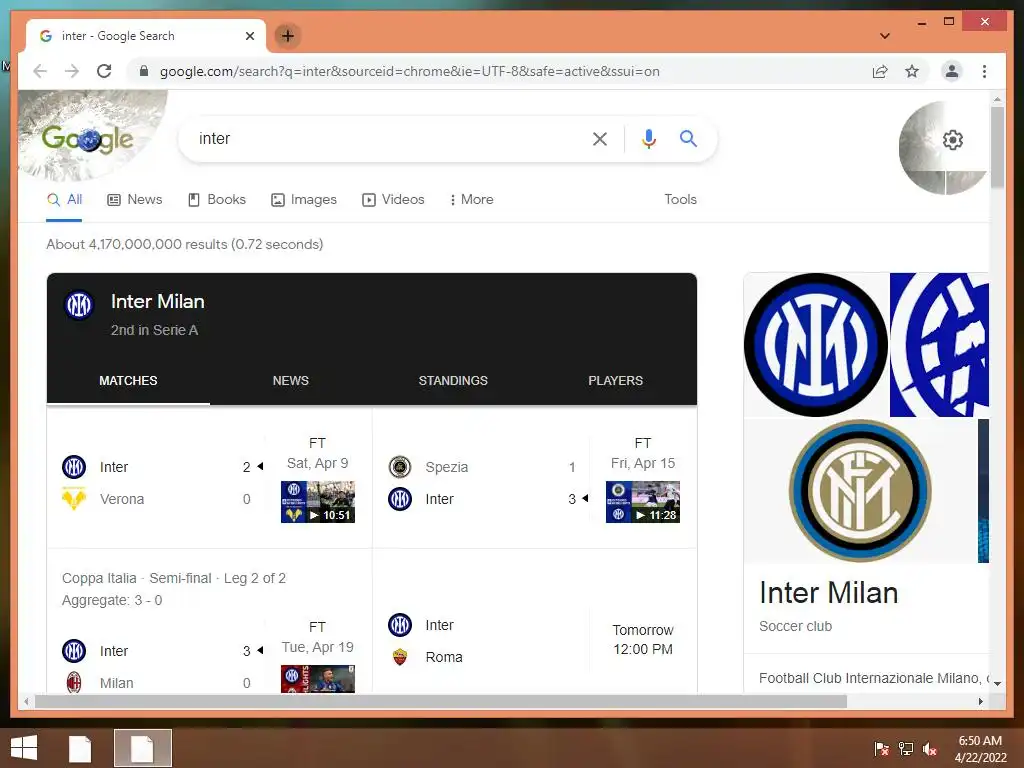
Task: Click the blue search magnifier button
Action: (688, 138)
